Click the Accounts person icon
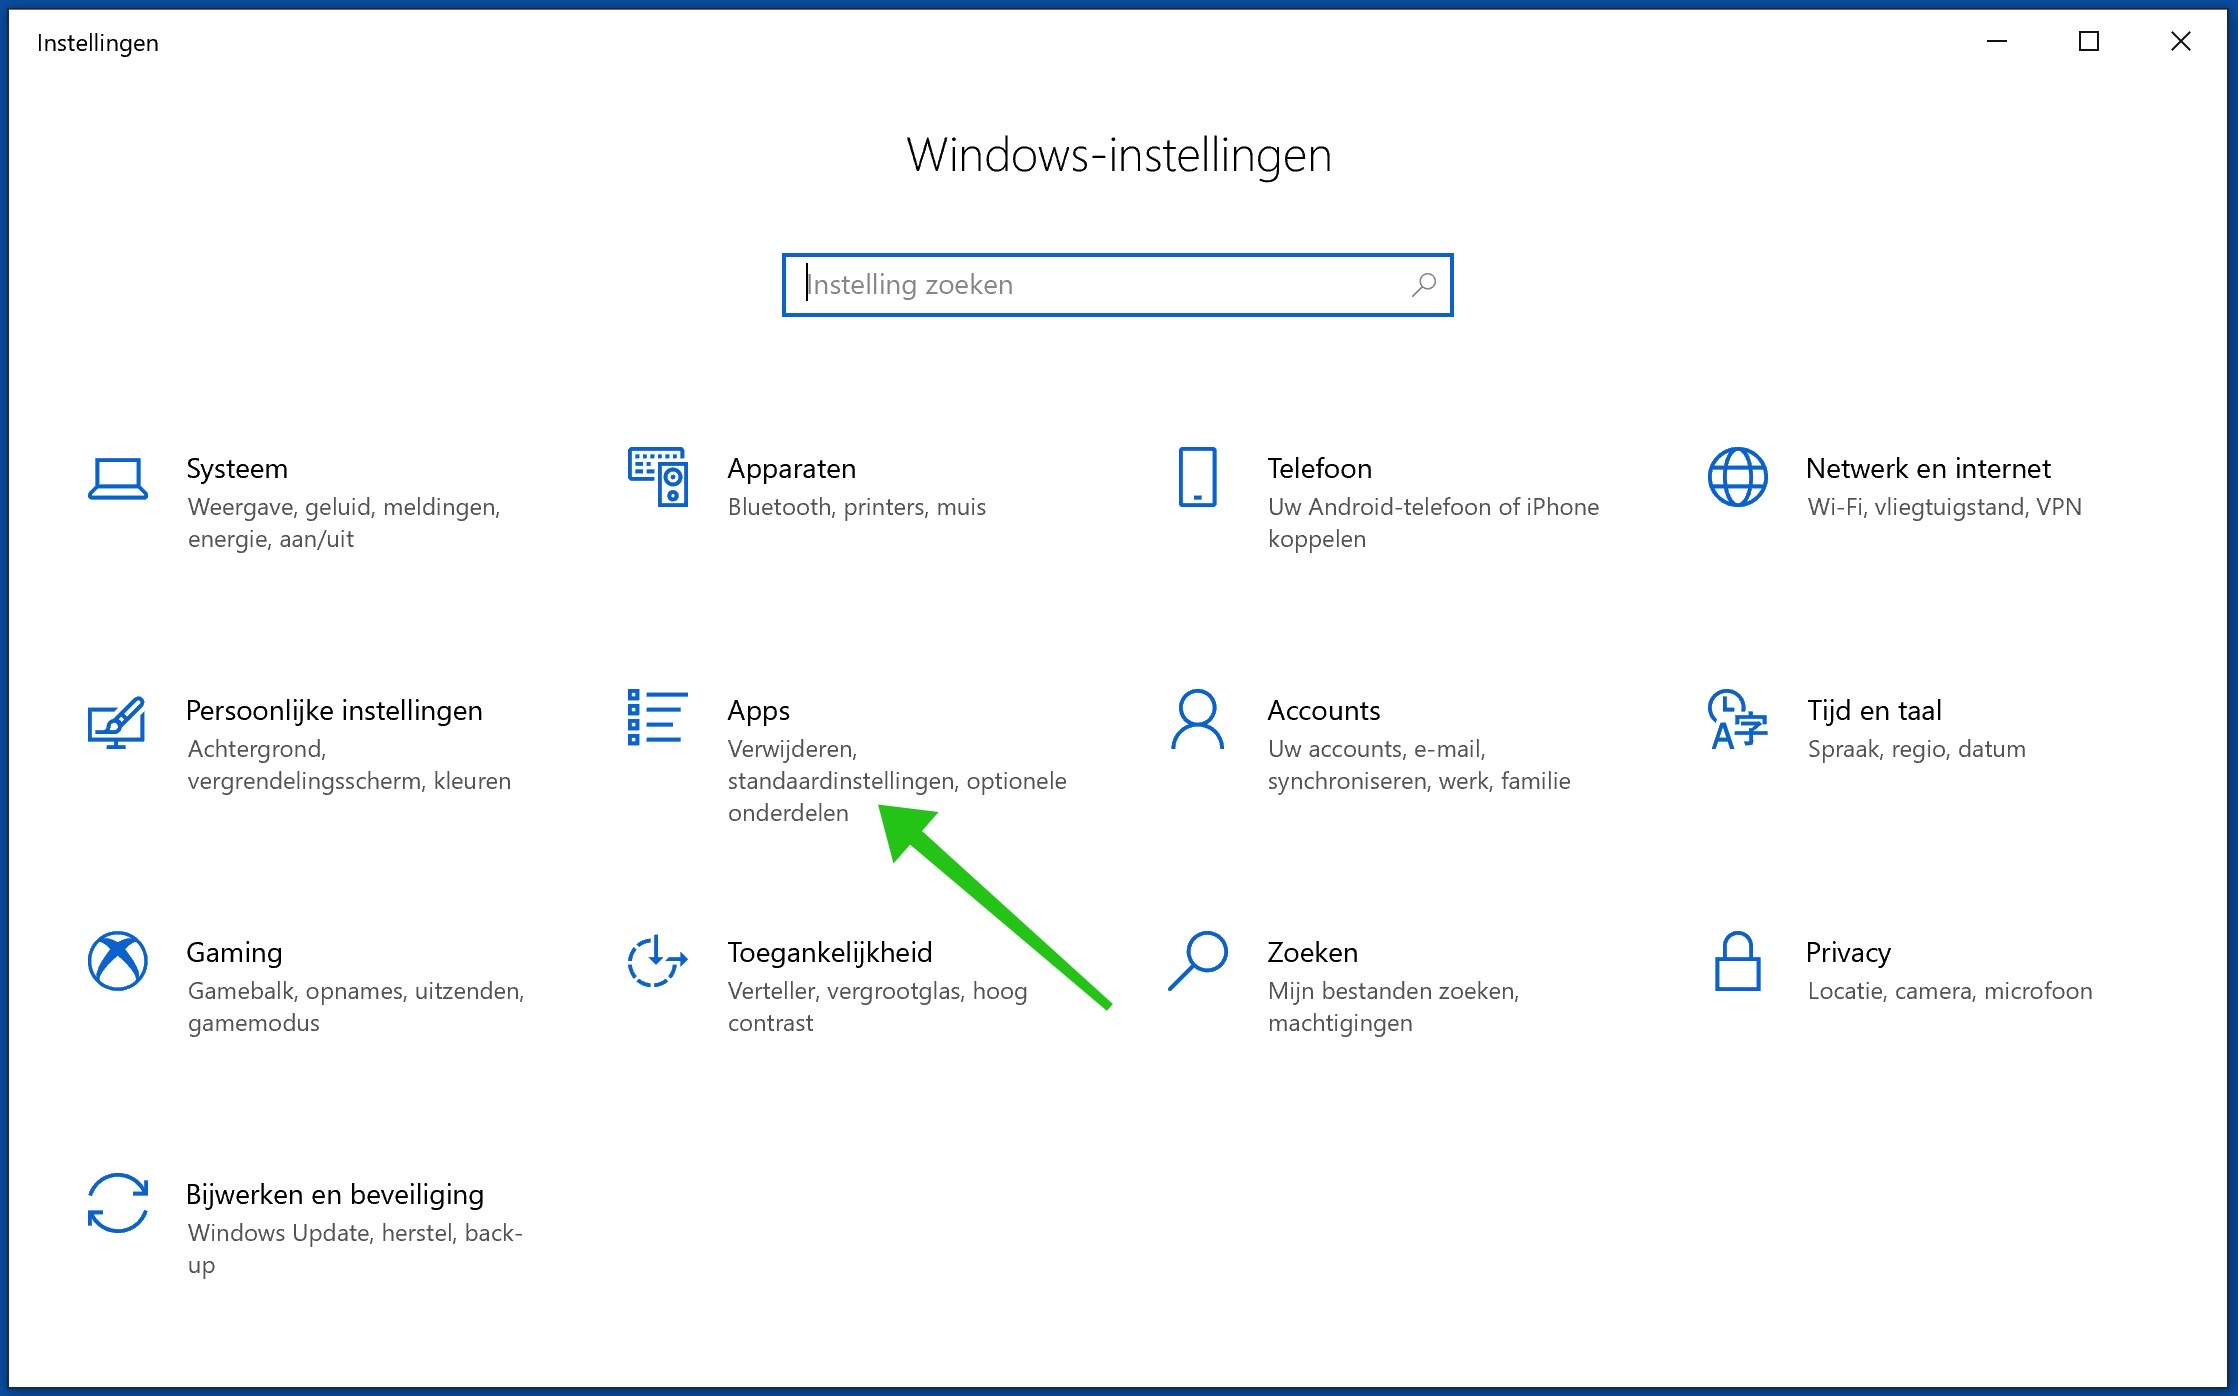 (1197, 719)
